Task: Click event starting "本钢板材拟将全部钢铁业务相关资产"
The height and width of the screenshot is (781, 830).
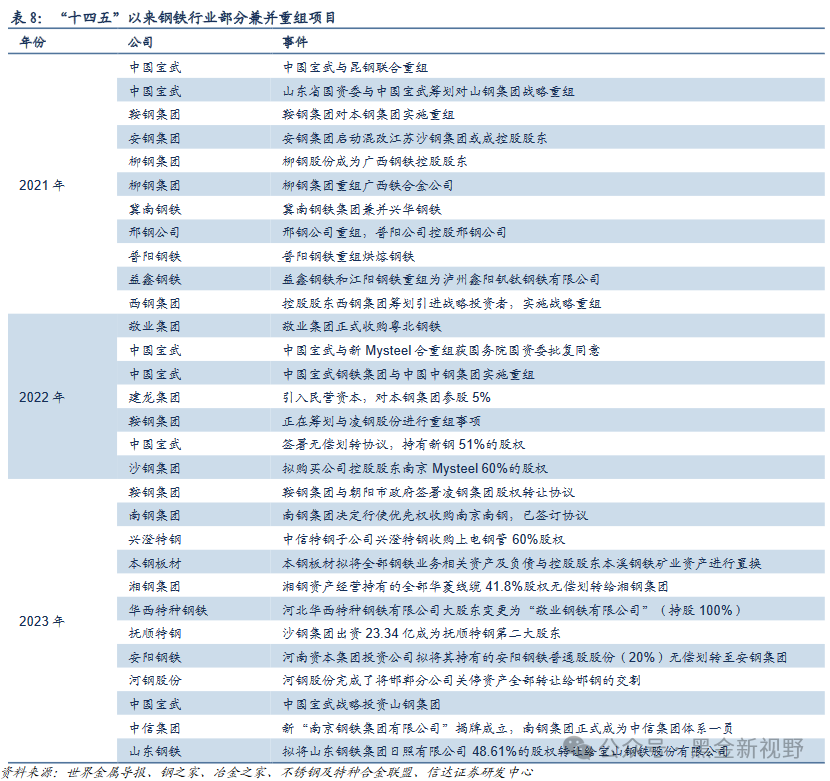Action: (521, 563)
